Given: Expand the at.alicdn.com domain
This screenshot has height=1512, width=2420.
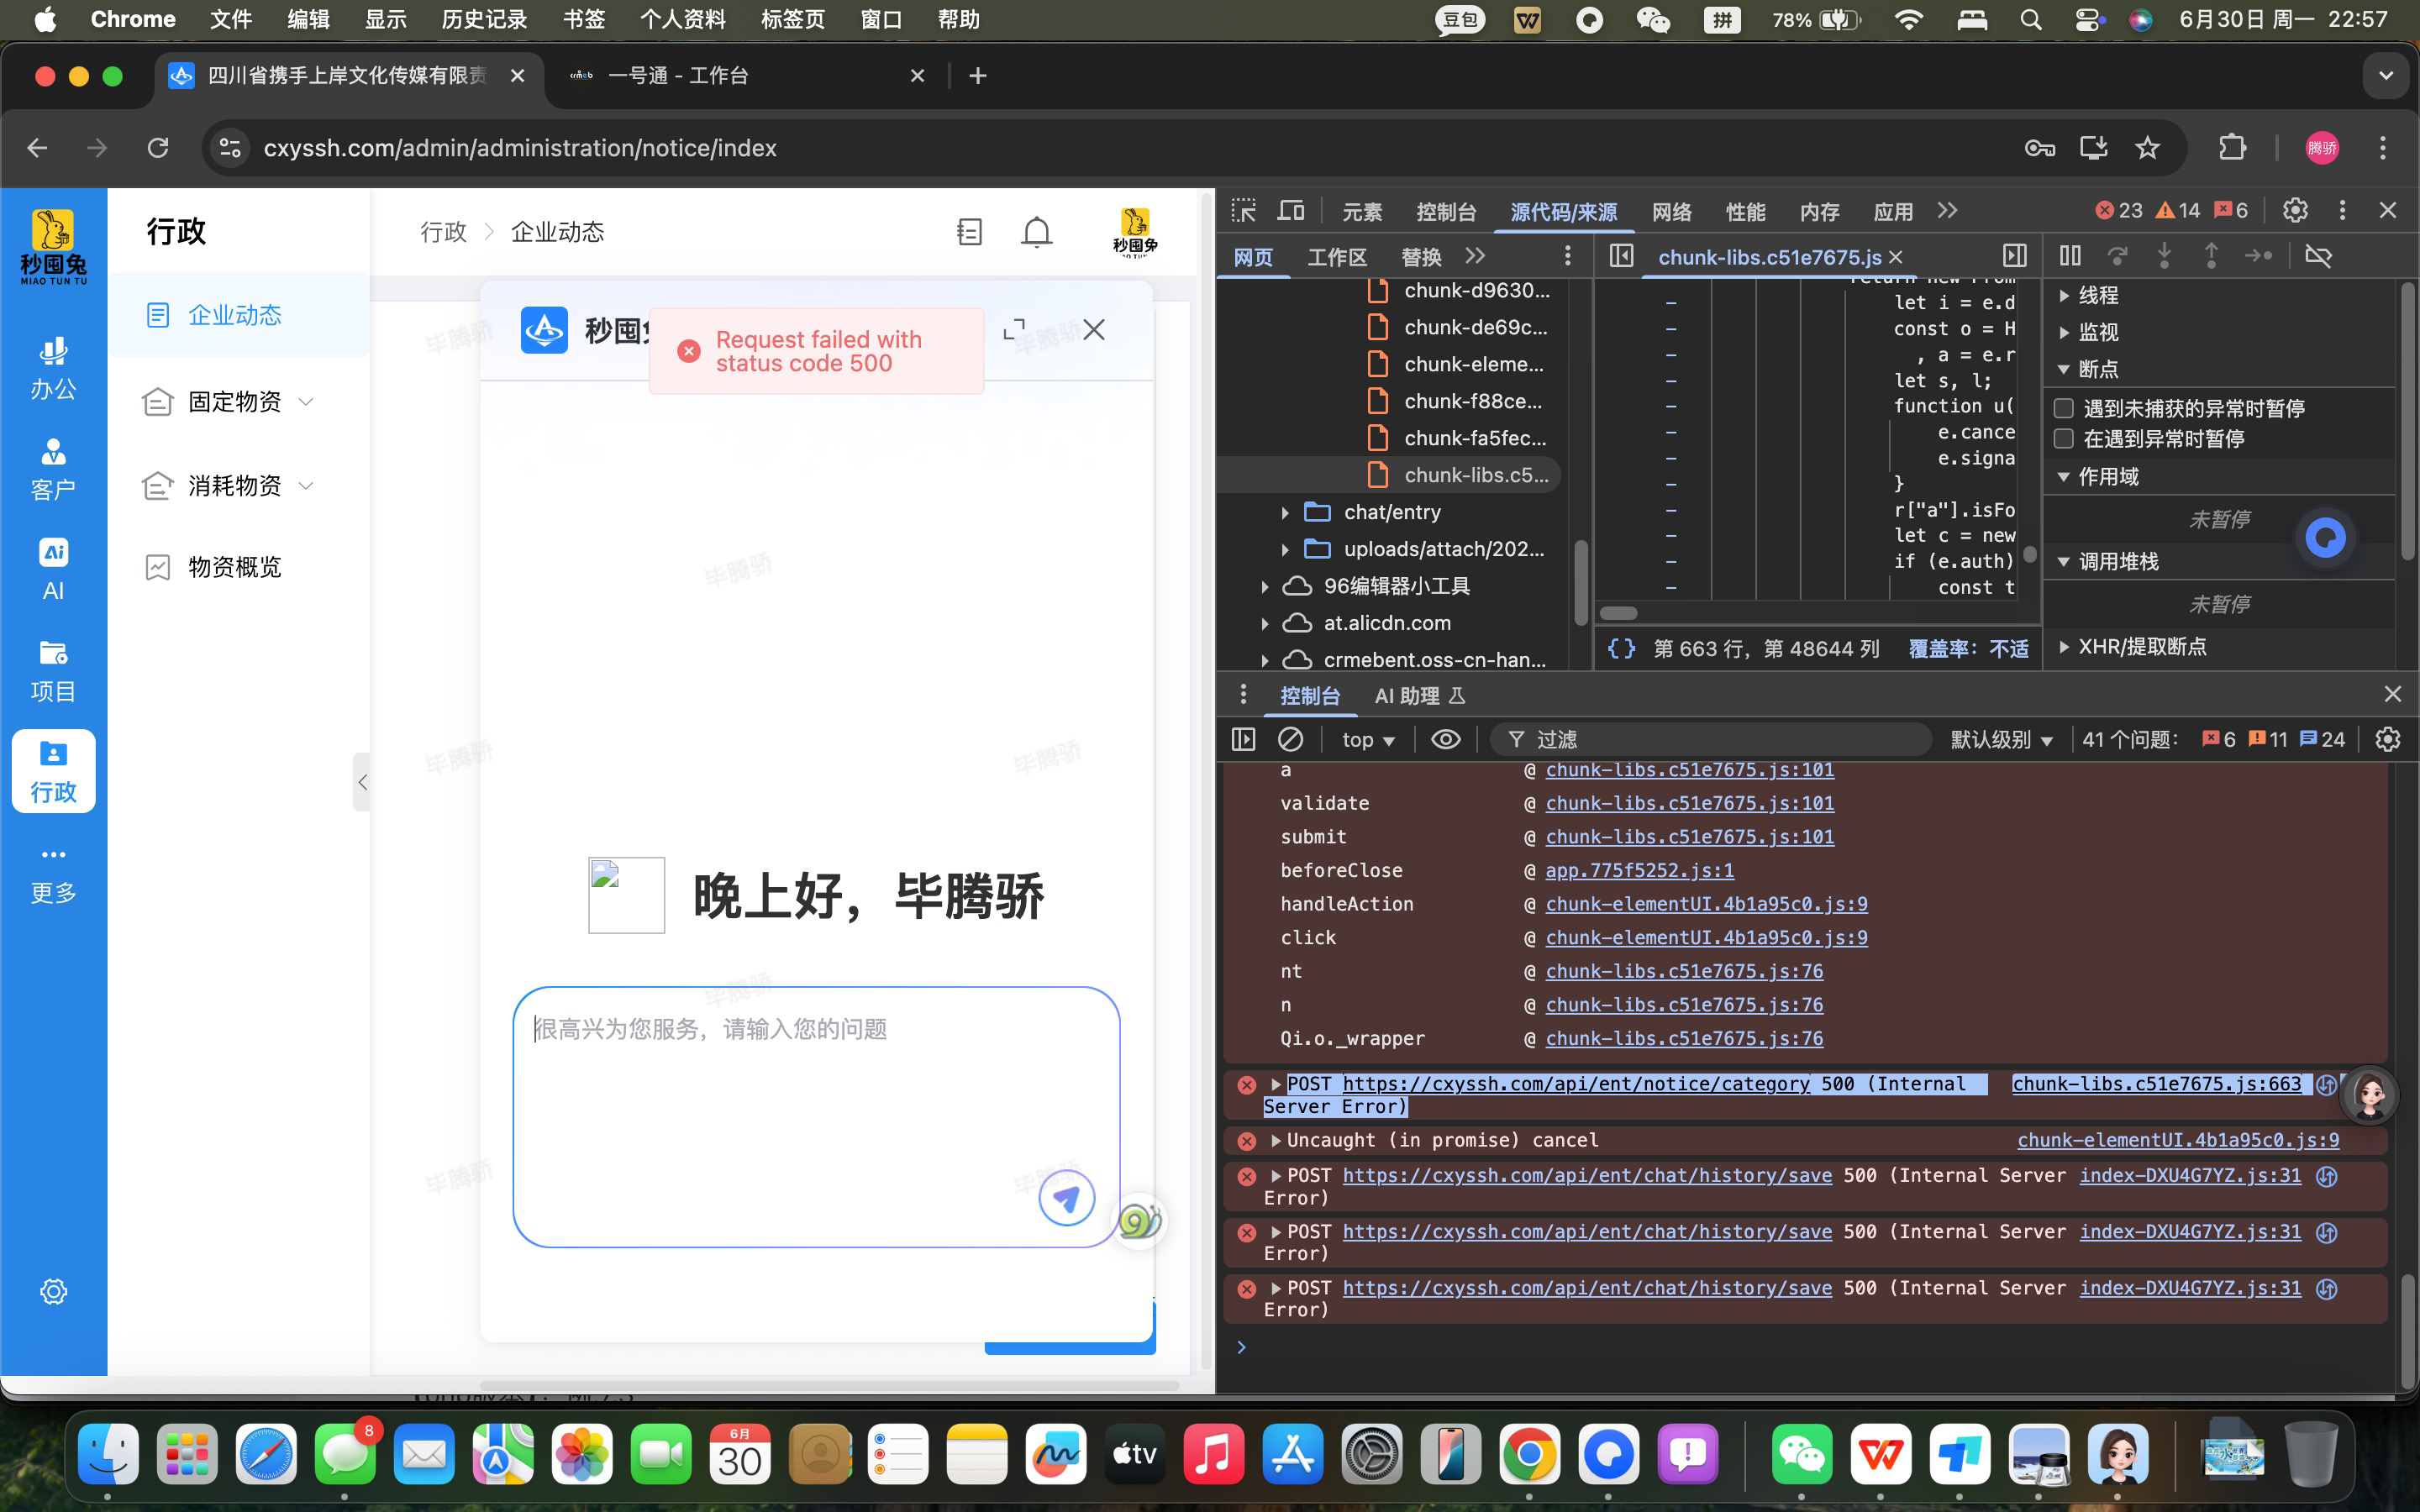Looking at the screenshot, I should [1265, 623].
